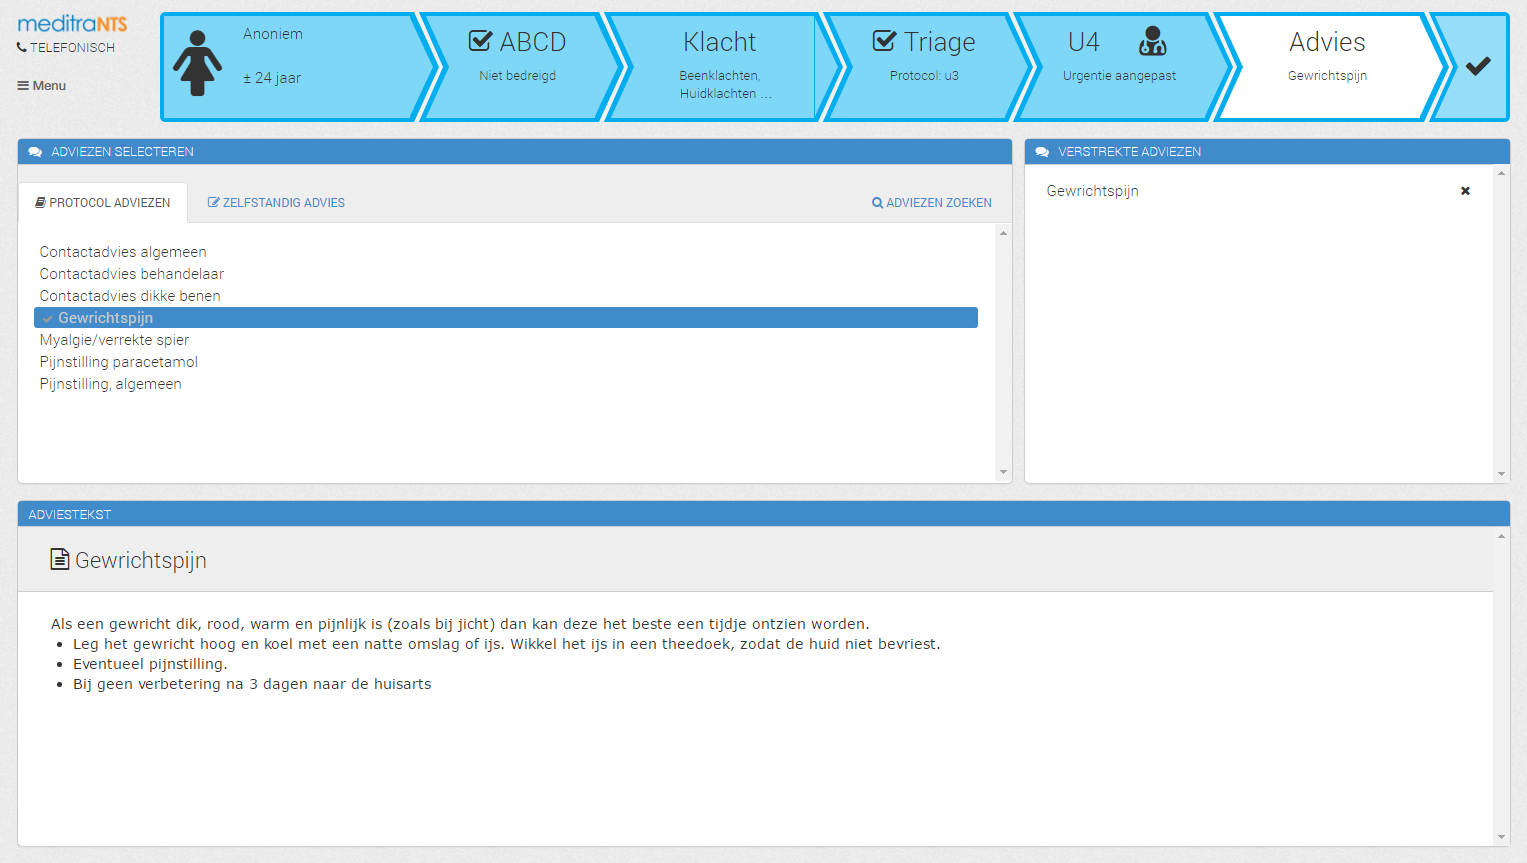1527x863 pixels.
Task: Click the hamburger Menu icon
Action: (x=23, y=86)
